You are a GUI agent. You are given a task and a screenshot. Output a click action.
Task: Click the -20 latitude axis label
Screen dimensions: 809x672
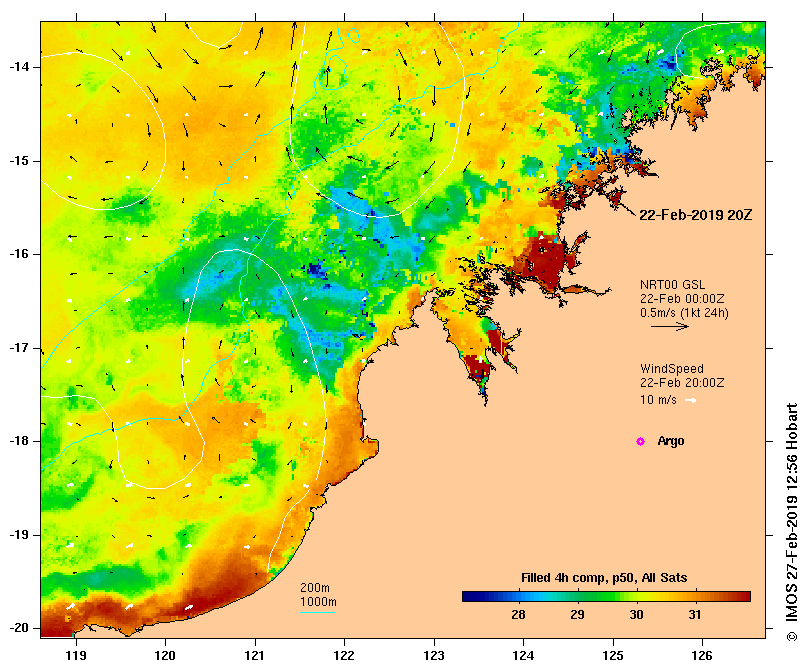coord(19,628)
